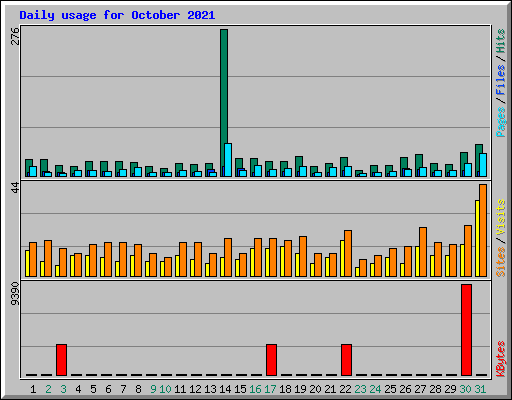
Task: Click green weekend day label '16'
Action: (x=255, y=389)
